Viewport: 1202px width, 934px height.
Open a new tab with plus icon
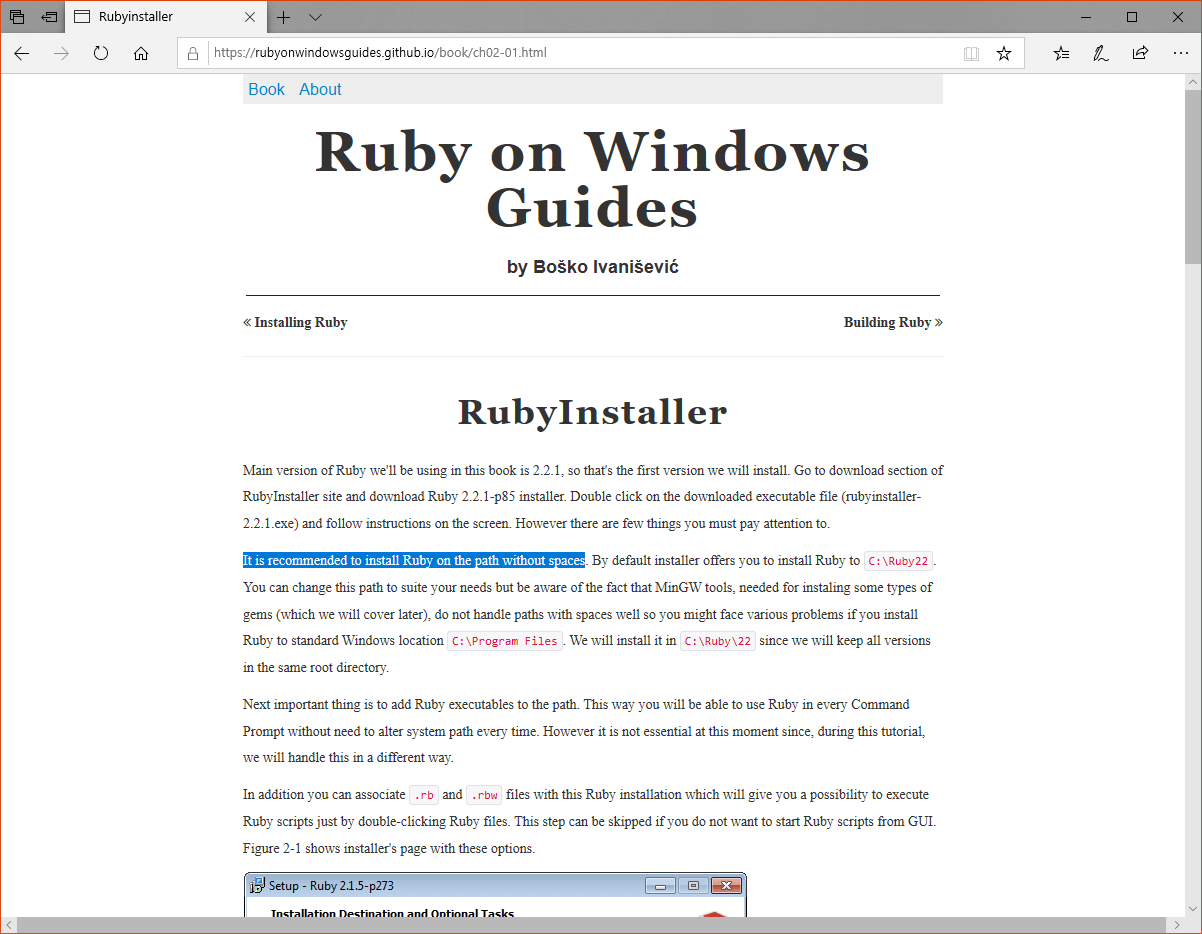coord(284,17)
